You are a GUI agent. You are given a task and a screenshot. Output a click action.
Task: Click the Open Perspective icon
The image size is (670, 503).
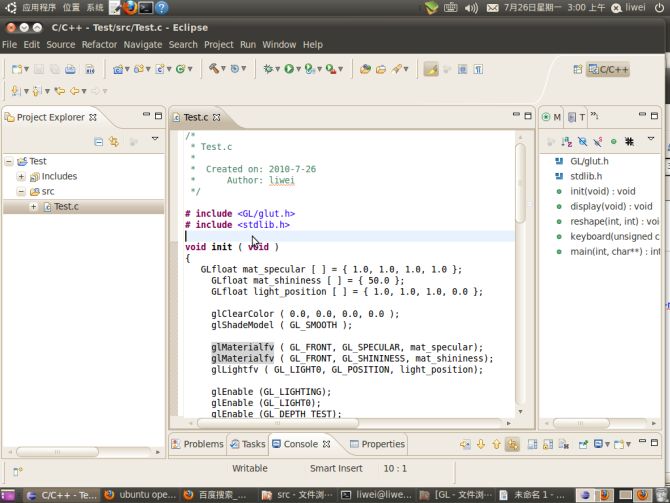tap(578, 69)
